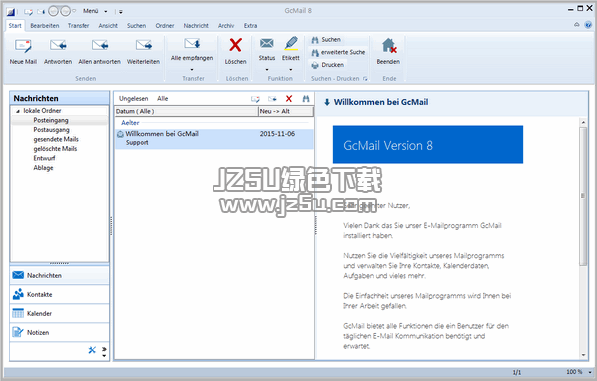Image resolution: width=597 pixels, height=381 pixels.
Task: Open the Nachricht ribbon tab
Action: click(x=196, y=26)
